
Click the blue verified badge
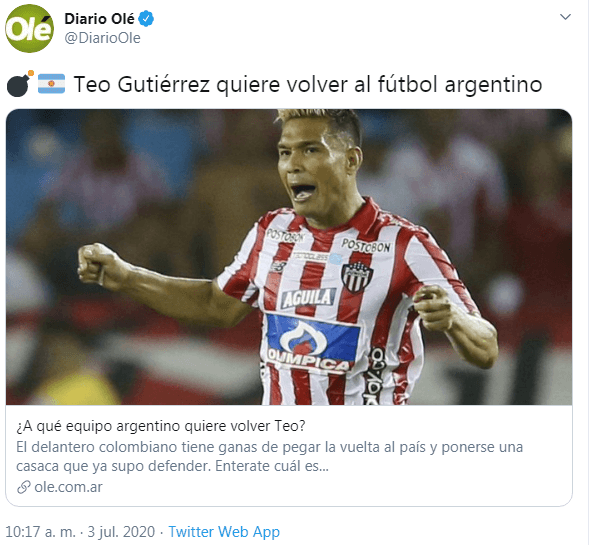(x=146, y=19)
